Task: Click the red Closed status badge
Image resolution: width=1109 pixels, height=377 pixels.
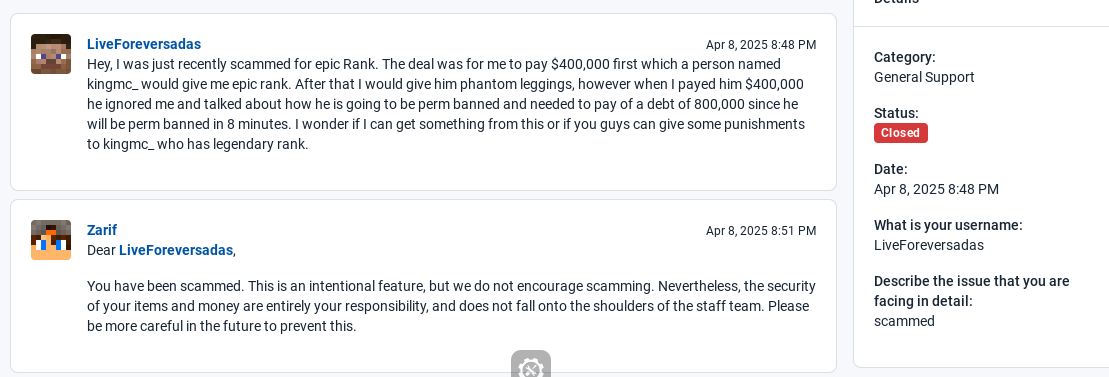Action: (x=900, y=133)
